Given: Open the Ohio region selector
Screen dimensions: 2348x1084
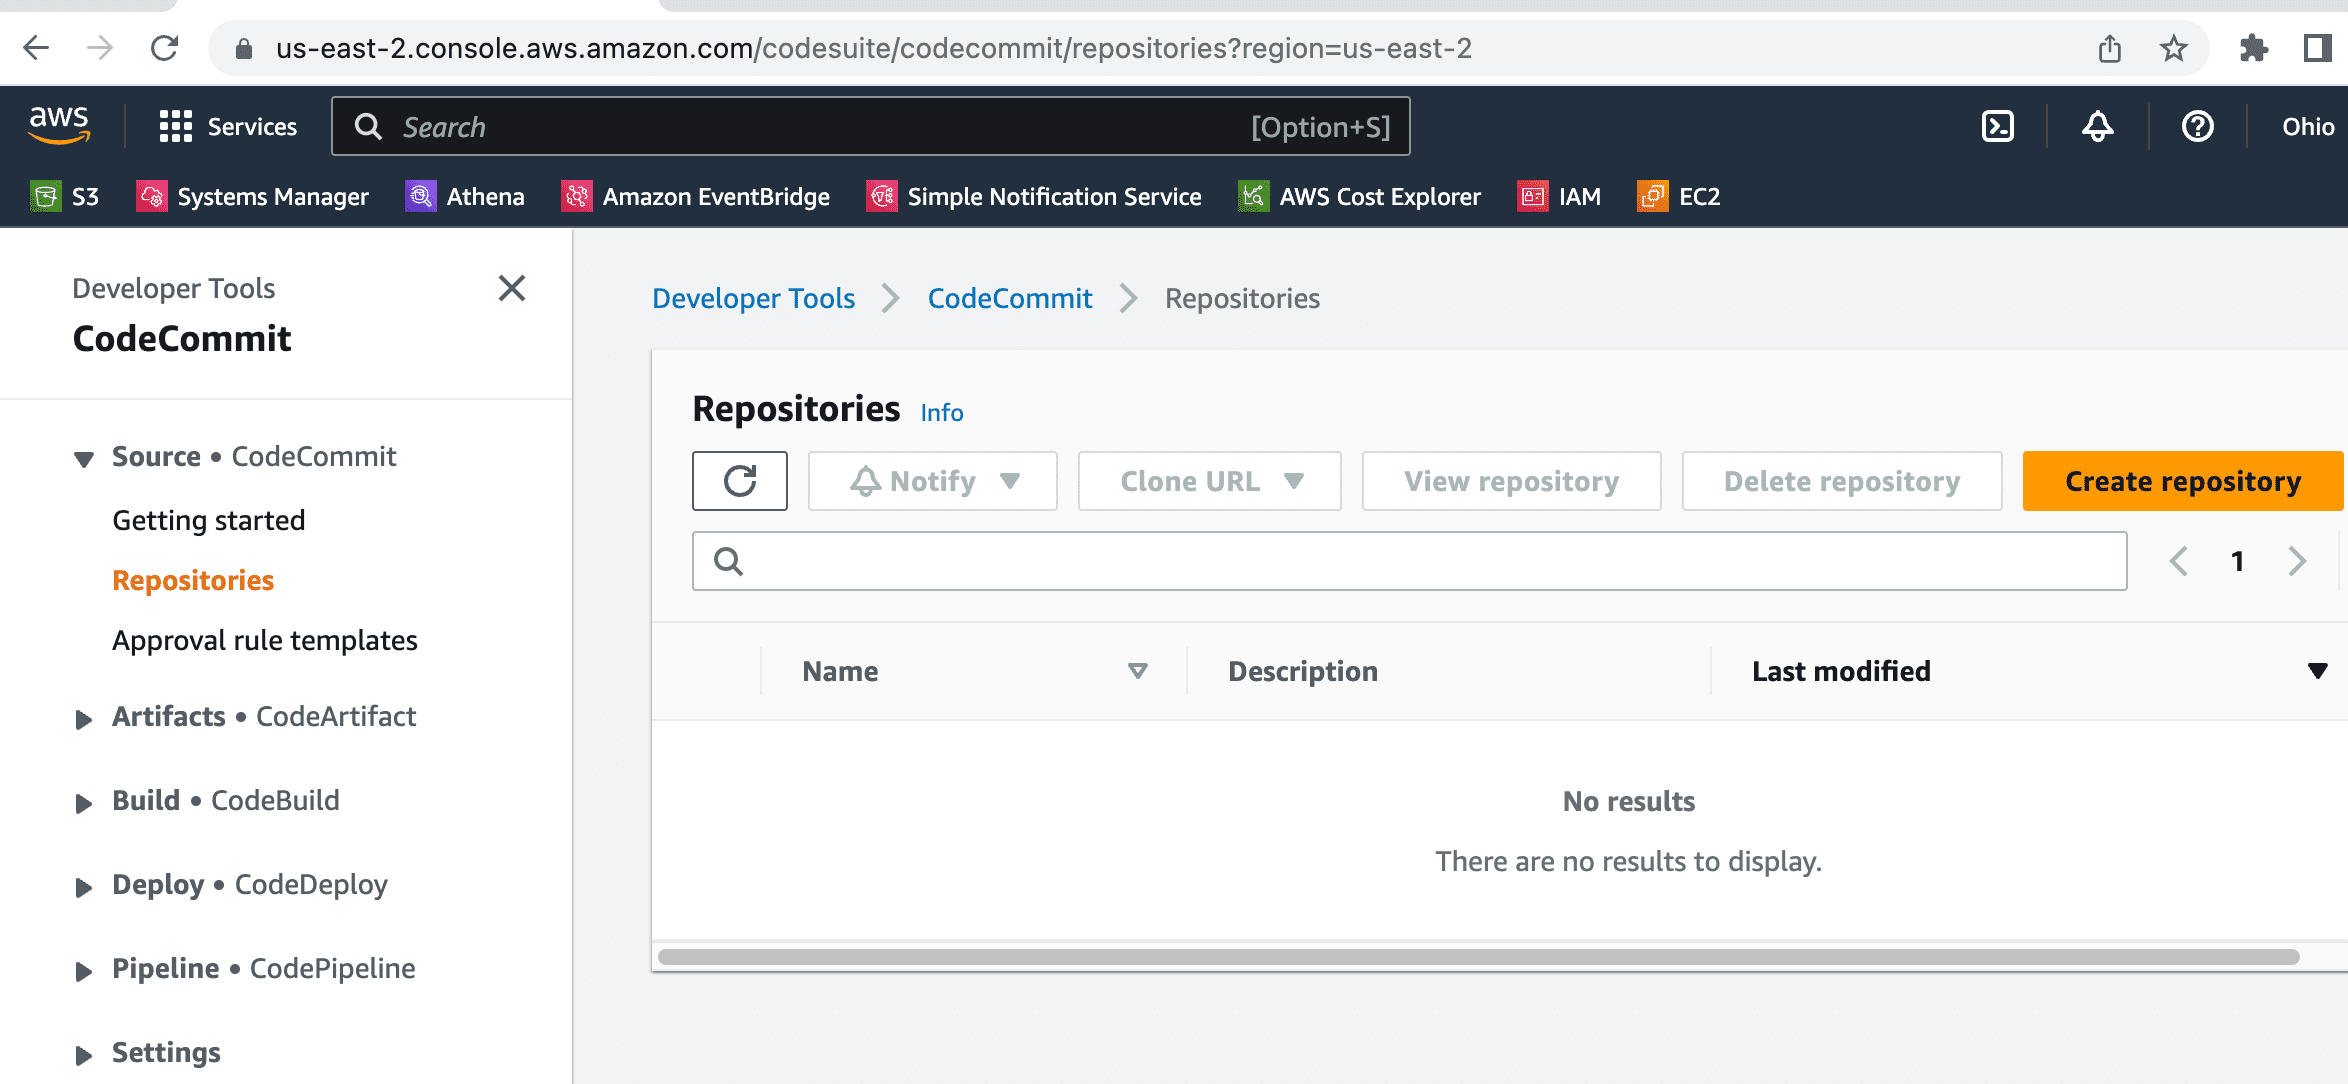Looking at the screenshot, I should tap(2307, 127).
